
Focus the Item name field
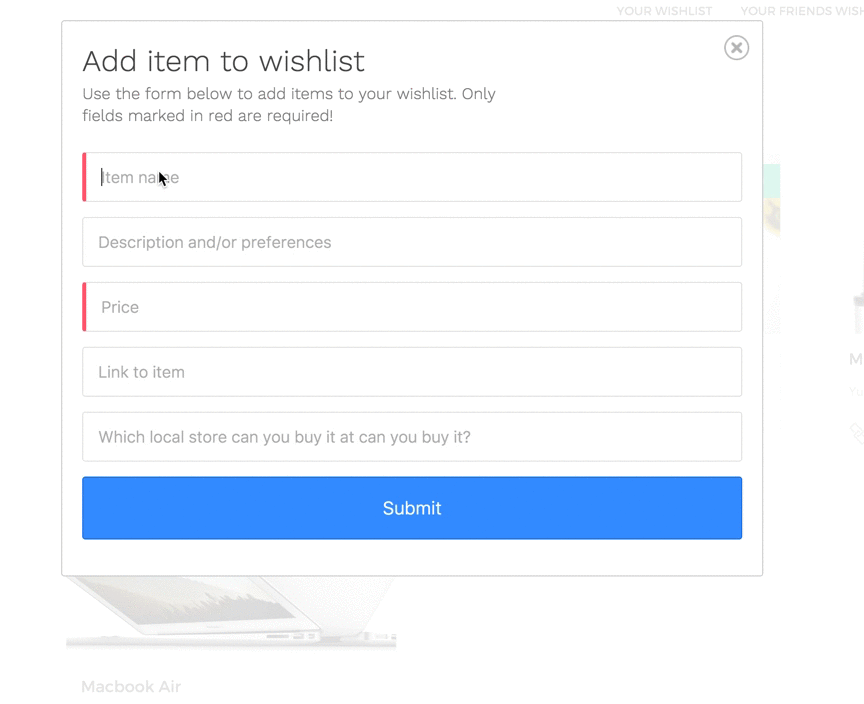(x=414, y=177)
